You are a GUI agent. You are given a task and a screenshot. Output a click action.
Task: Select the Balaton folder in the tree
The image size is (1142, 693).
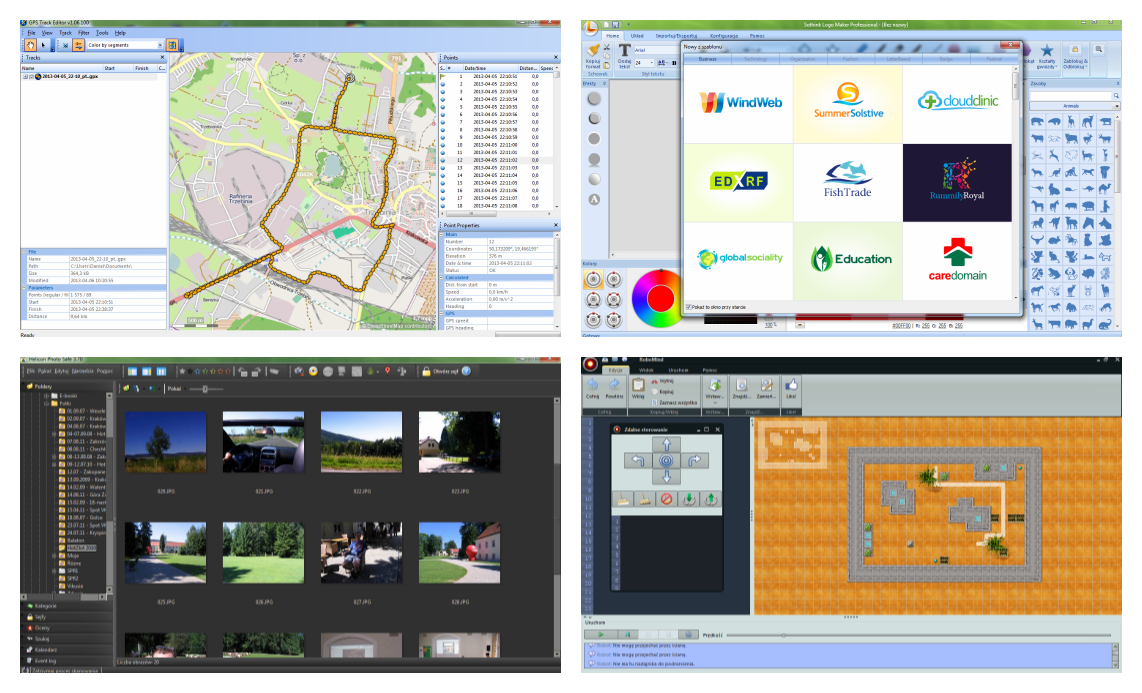pyautogui.click(x=76, y=540)
